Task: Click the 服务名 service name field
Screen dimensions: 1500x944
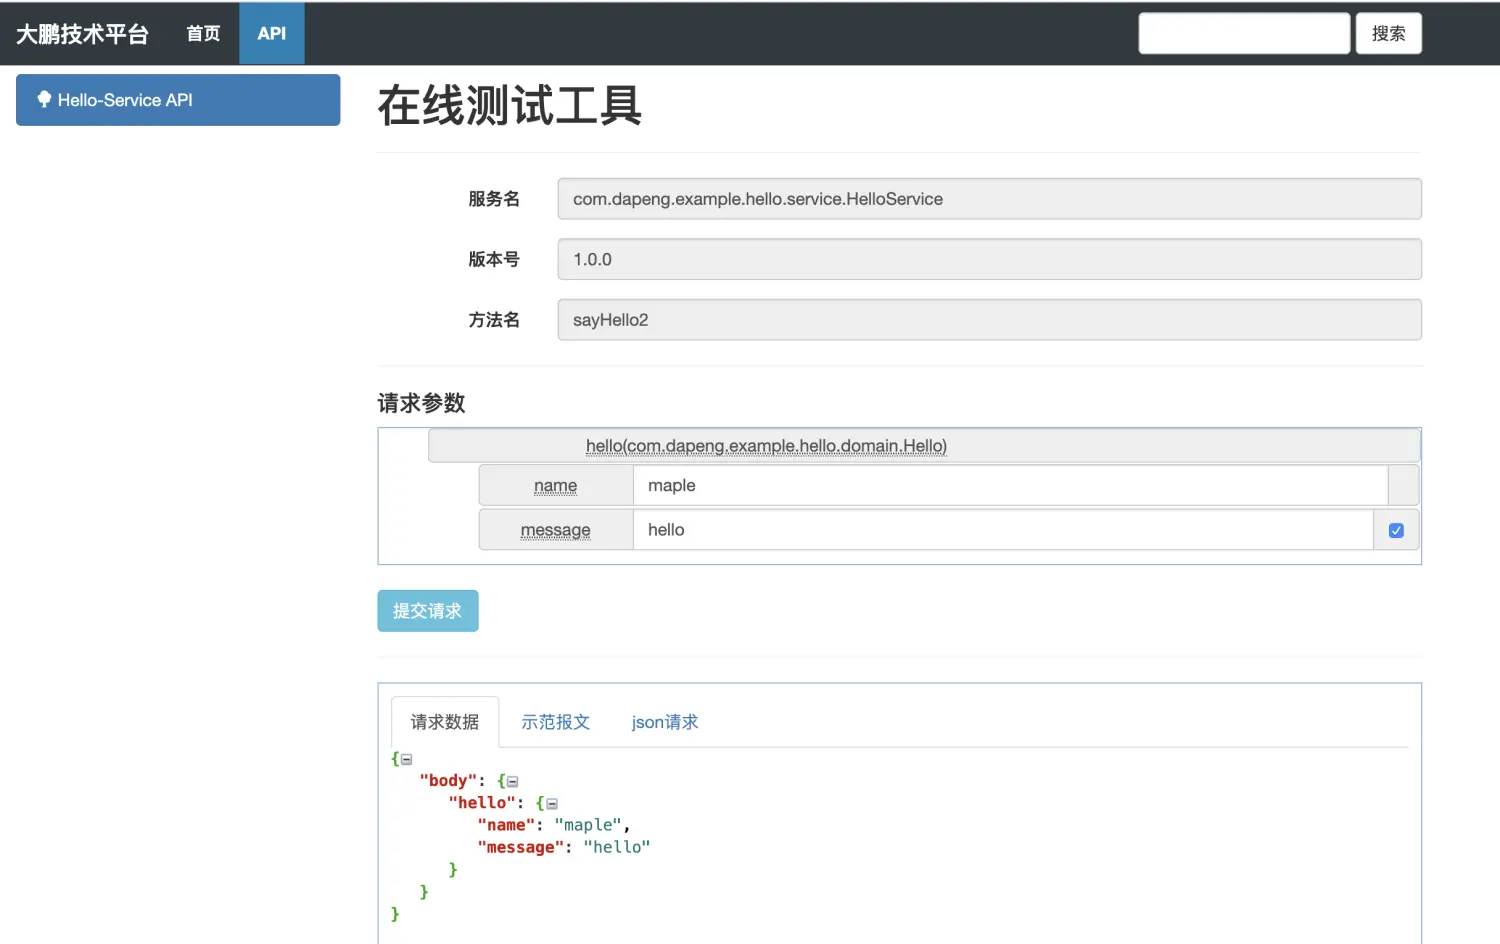Action: coord(989,199)
